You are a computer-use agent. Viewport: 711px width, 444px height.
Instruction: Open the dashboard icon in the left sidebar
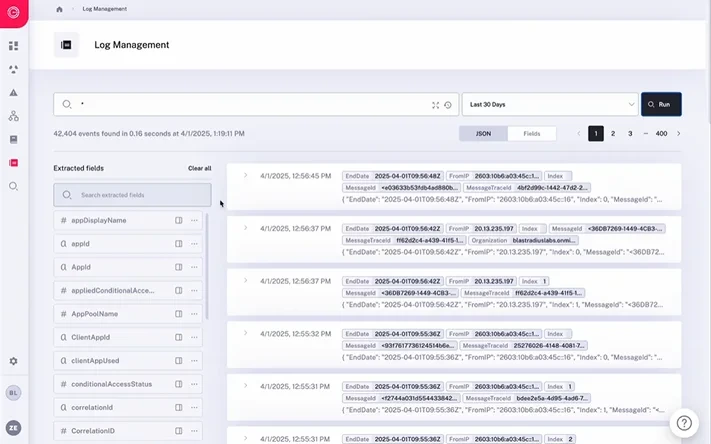(14, 46)
